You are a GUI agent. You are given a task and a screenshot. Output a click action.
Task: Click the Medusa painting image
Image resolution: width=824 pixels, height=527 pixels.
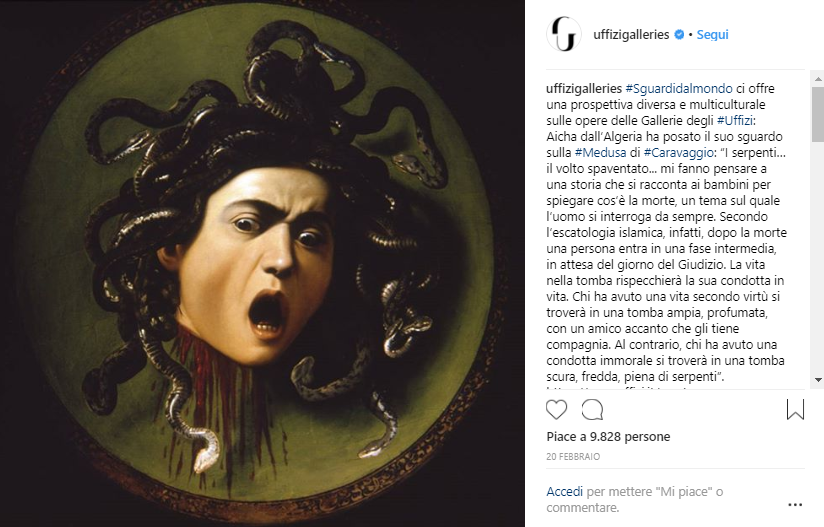(262, 263)
